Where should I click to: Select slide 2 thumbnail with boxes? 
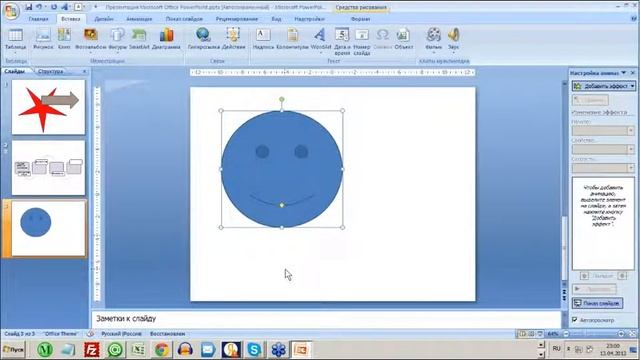(x=49, y=168)
